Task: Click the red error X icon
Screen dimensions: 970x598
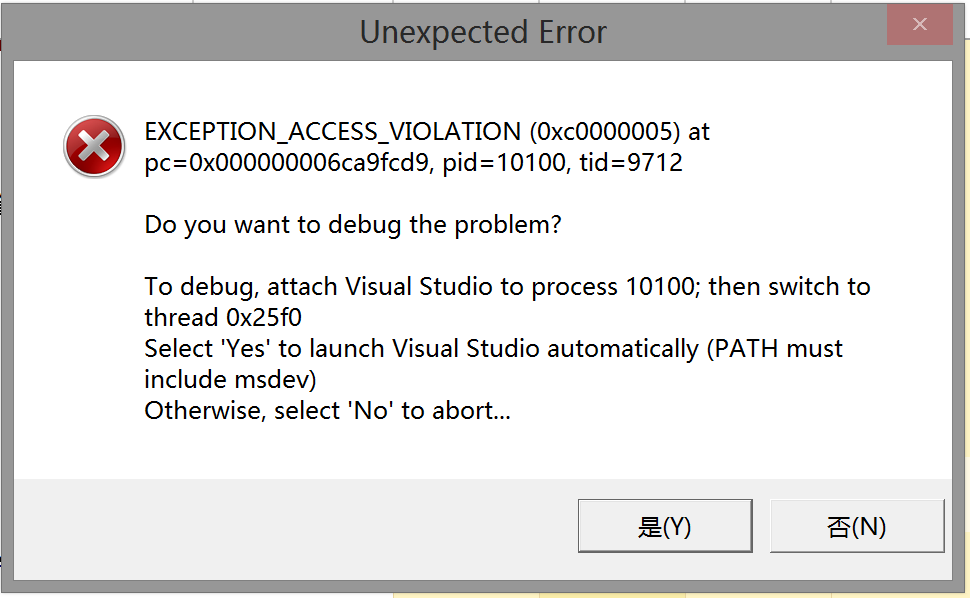Action: 94,147
